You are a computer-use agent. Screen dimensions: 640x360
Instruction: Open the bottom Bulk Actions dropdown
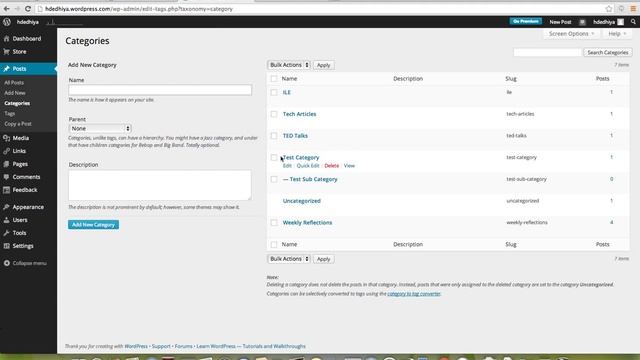point(289,259)
